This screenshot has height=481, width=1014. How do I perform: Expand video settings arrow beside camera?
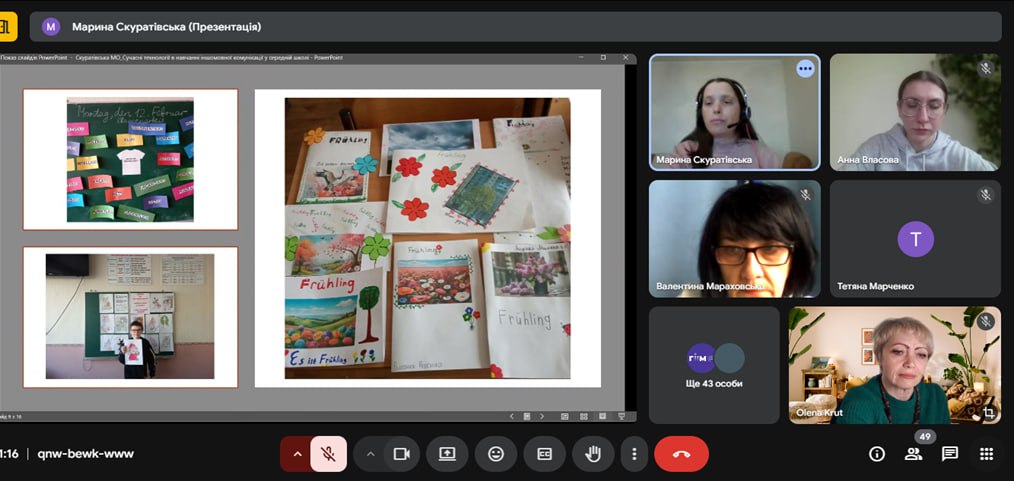[x=370, y=454]
